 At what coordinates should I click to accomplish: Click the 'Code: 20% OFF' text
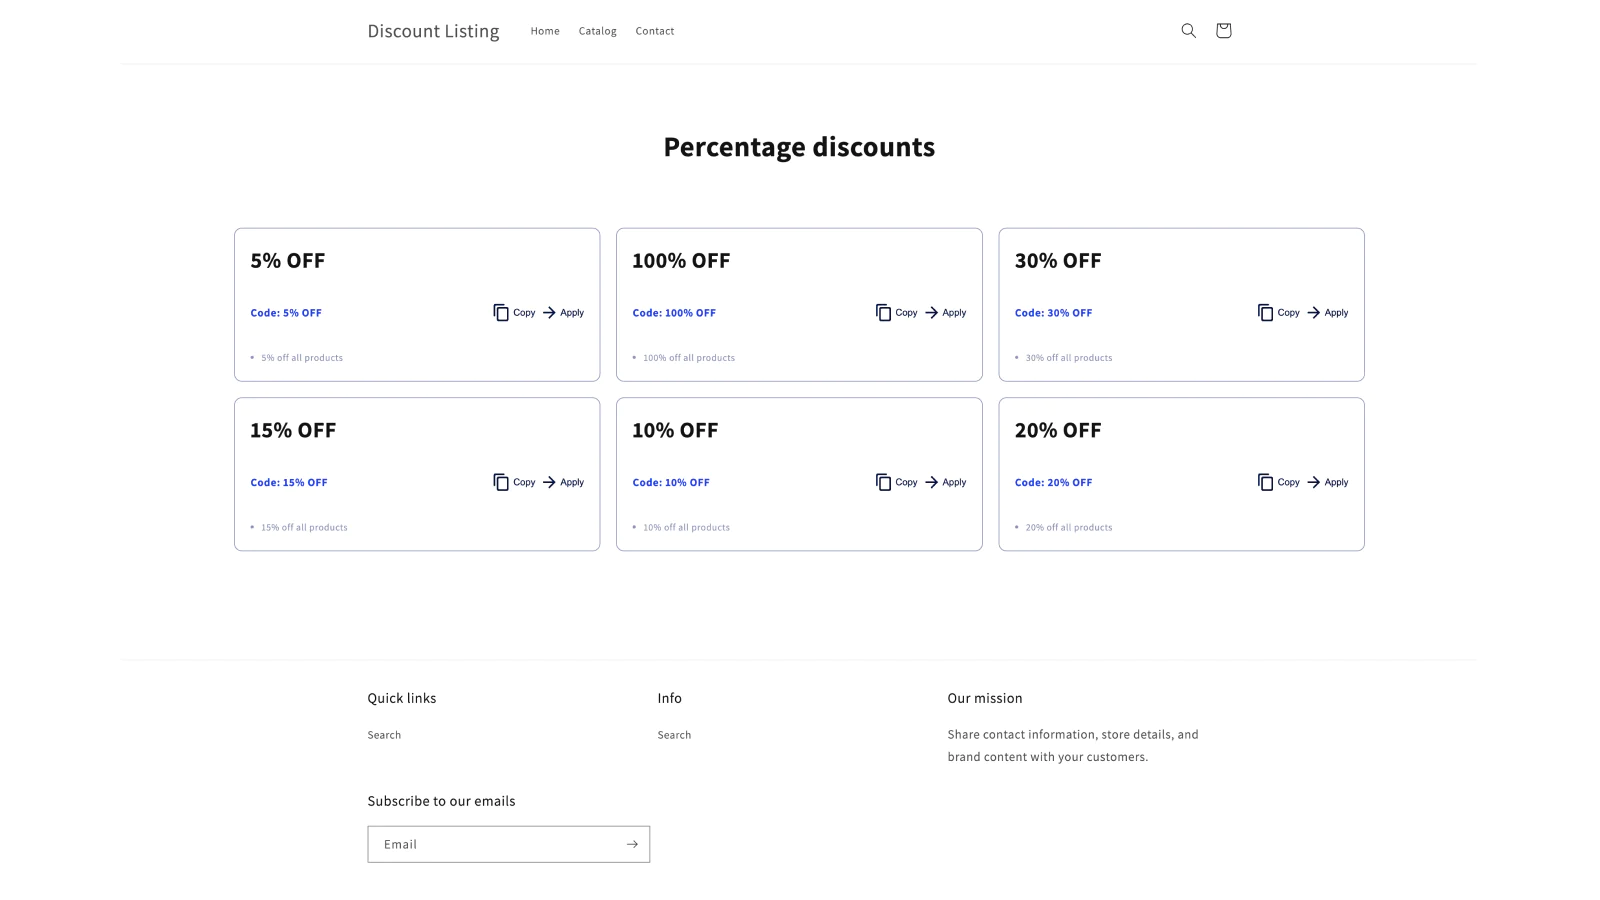point(1053,482)
